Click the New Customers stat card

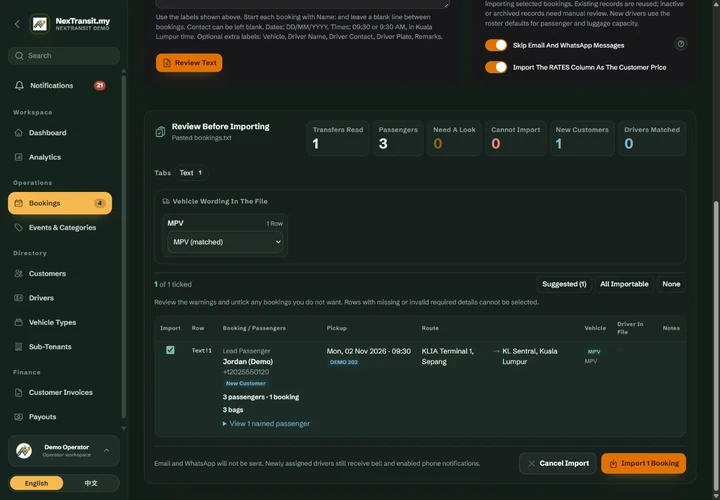(582, 138)
